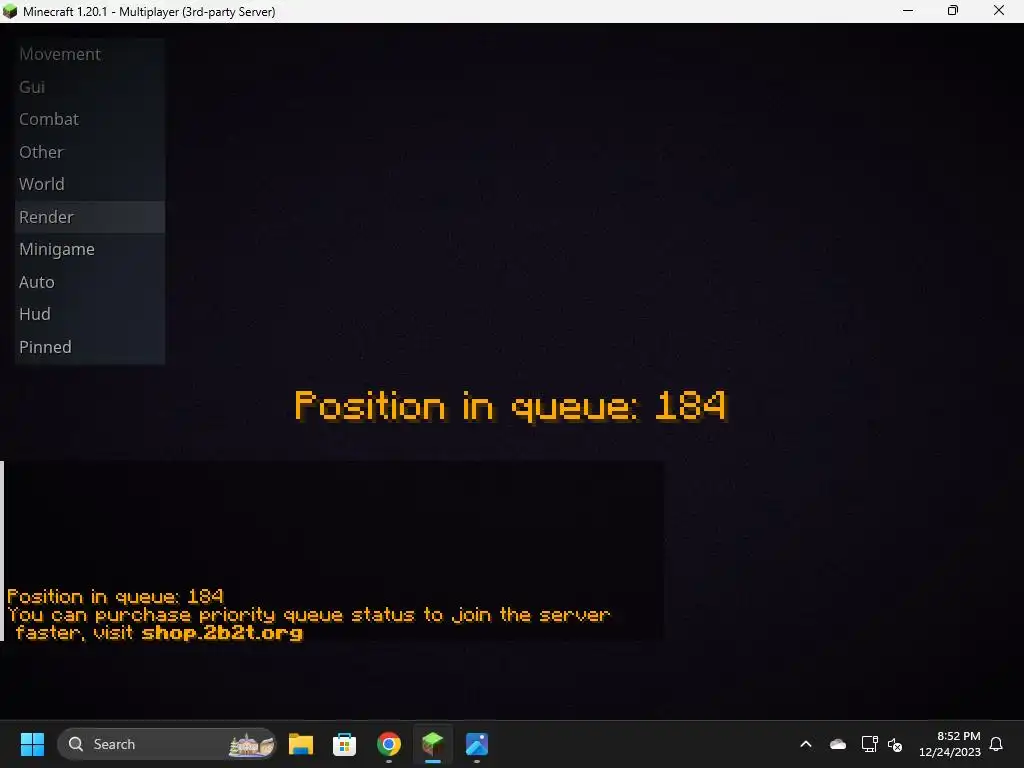This screenshot has height=768, width=1024.
Task: Open the OneDrive cloud tray icon
Action: pos(838,744)
